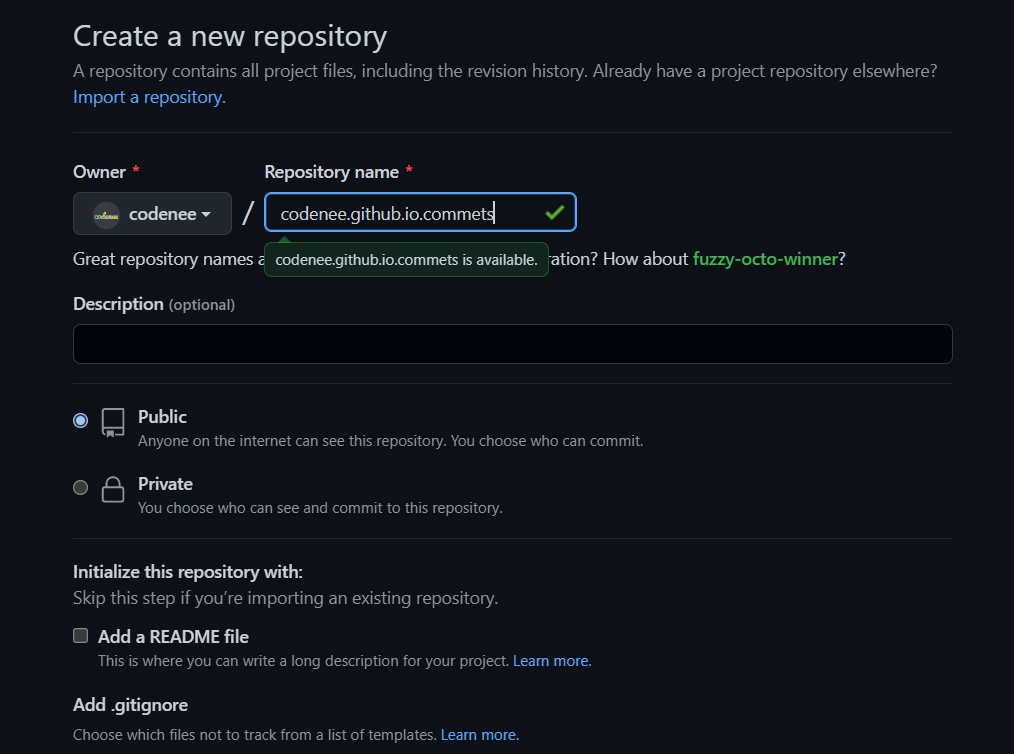This screenshot has width=1014, height=754.
Task: Select the Public radio button
Action: (80, 420)
